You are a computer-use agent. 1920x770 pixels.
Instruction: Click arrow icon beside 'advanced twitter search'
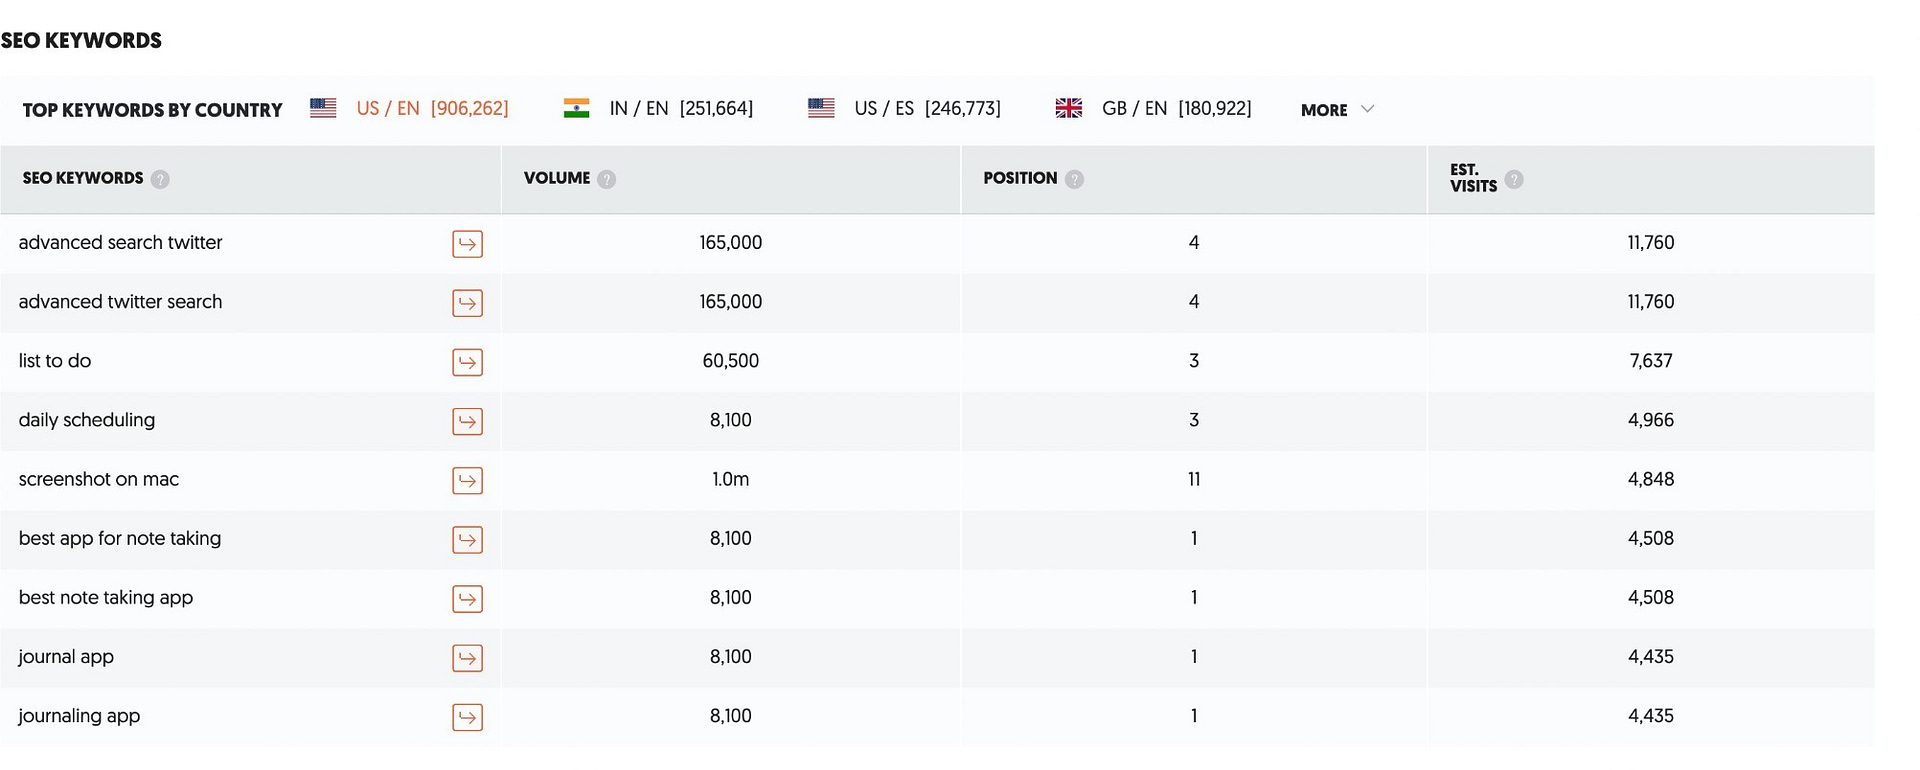point(467,303)
